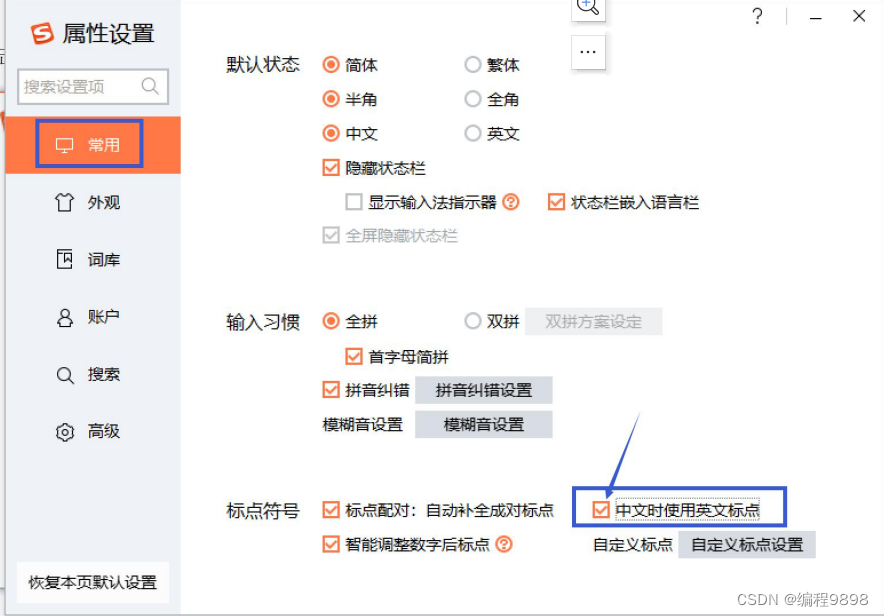Open the 高级 settings tab

click(93, 432)
